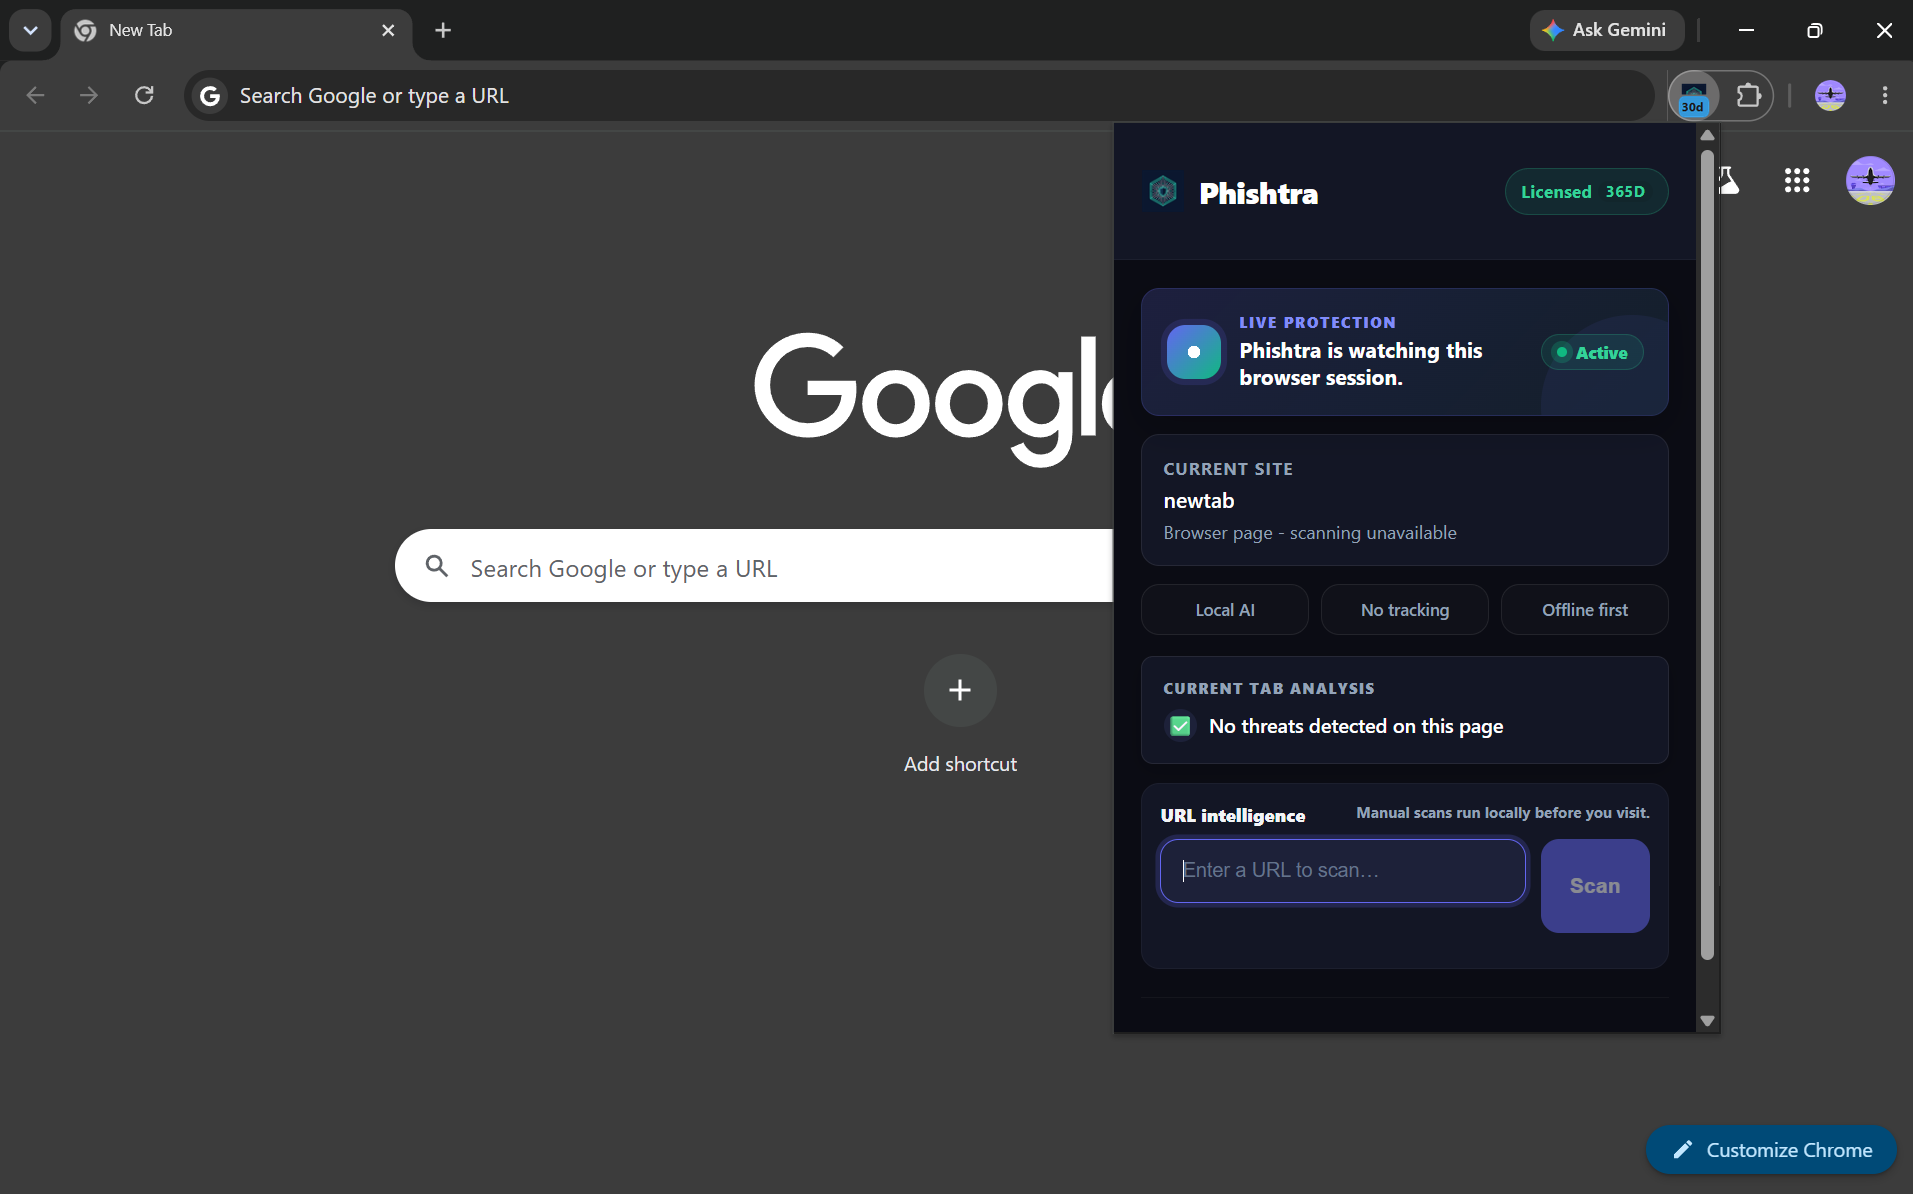Click the LIVE PROTECTION label
The width and height of the screenshot is (1913, 1194).
tap(1317, 322)
